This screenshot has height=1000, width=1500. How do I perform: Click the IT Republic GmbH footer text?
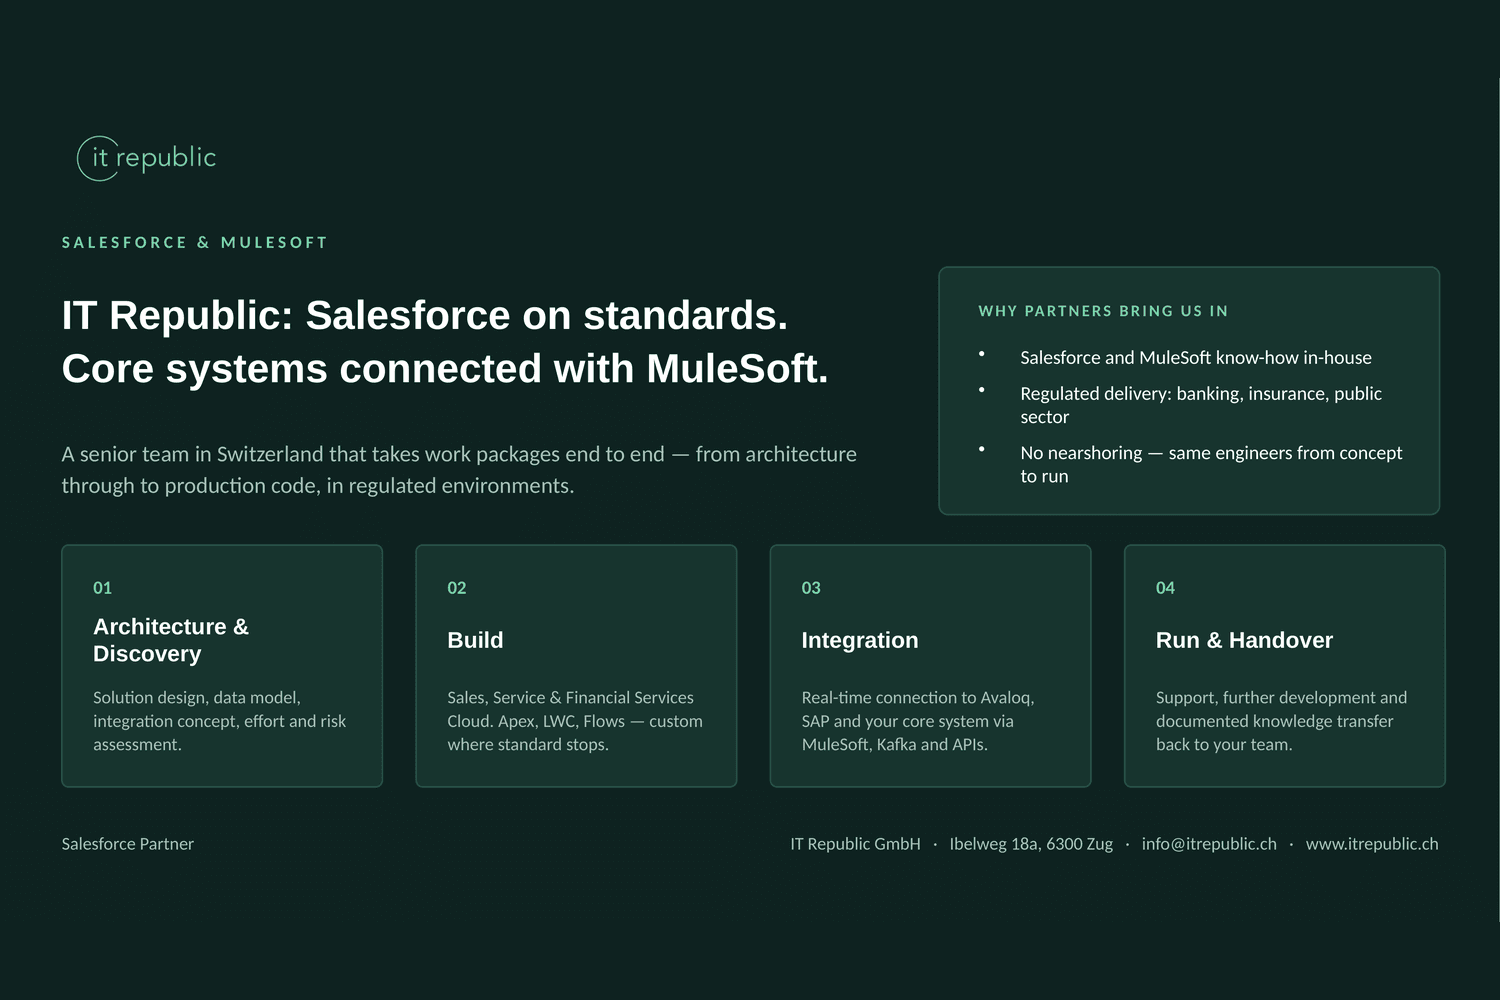855,844
